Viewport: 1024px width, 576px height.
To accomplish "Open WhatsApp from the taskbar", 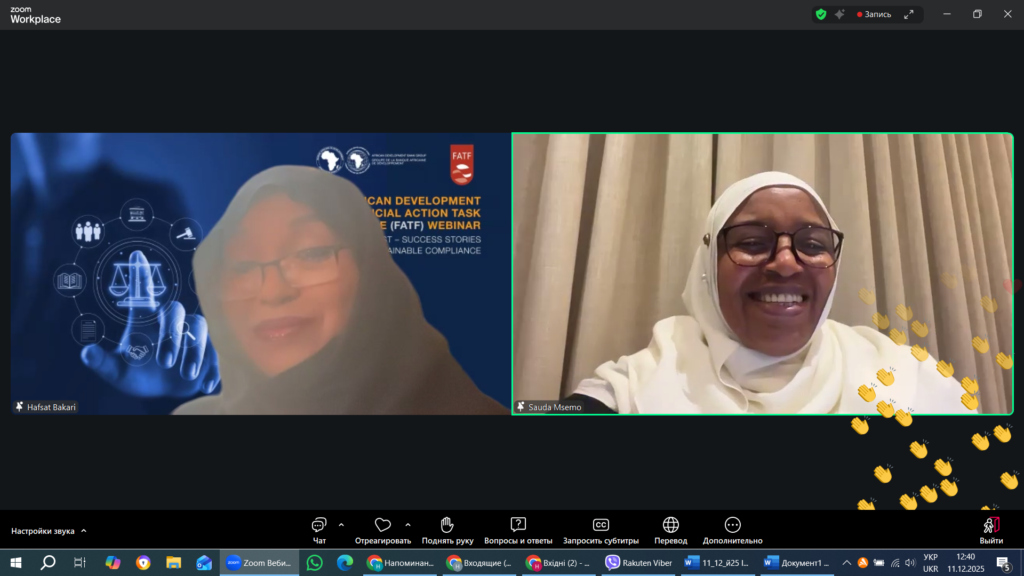I will (315, 563).
